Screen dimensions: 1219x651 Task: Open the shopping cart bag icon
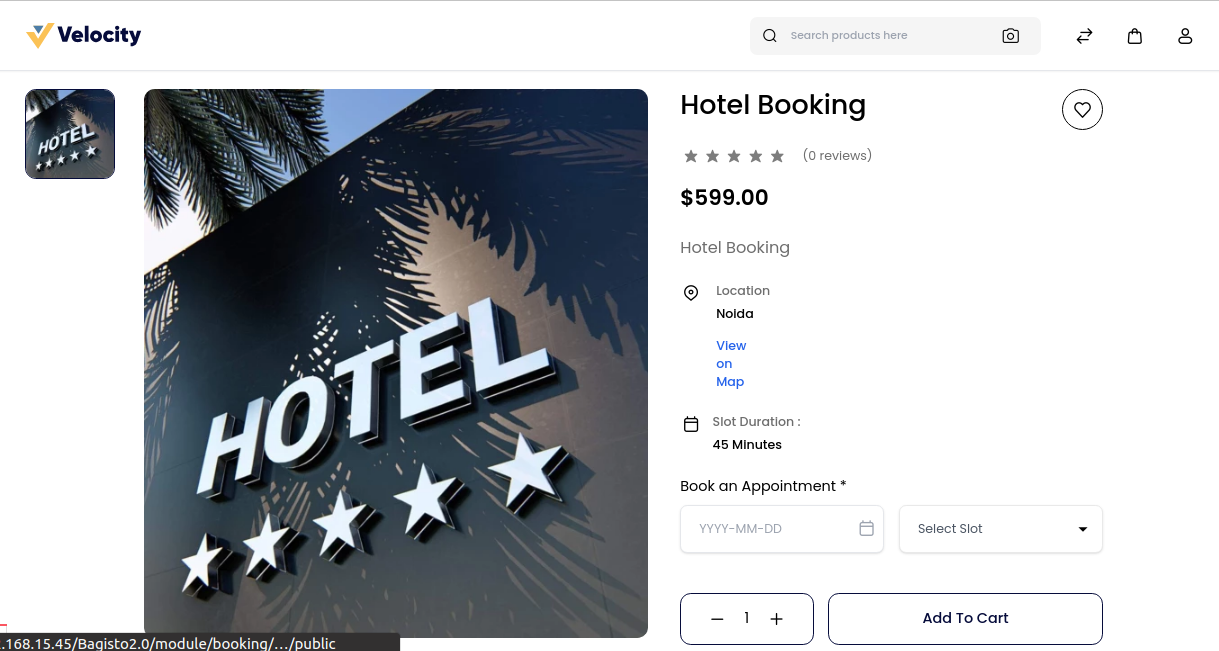[x=1135, y=36]
